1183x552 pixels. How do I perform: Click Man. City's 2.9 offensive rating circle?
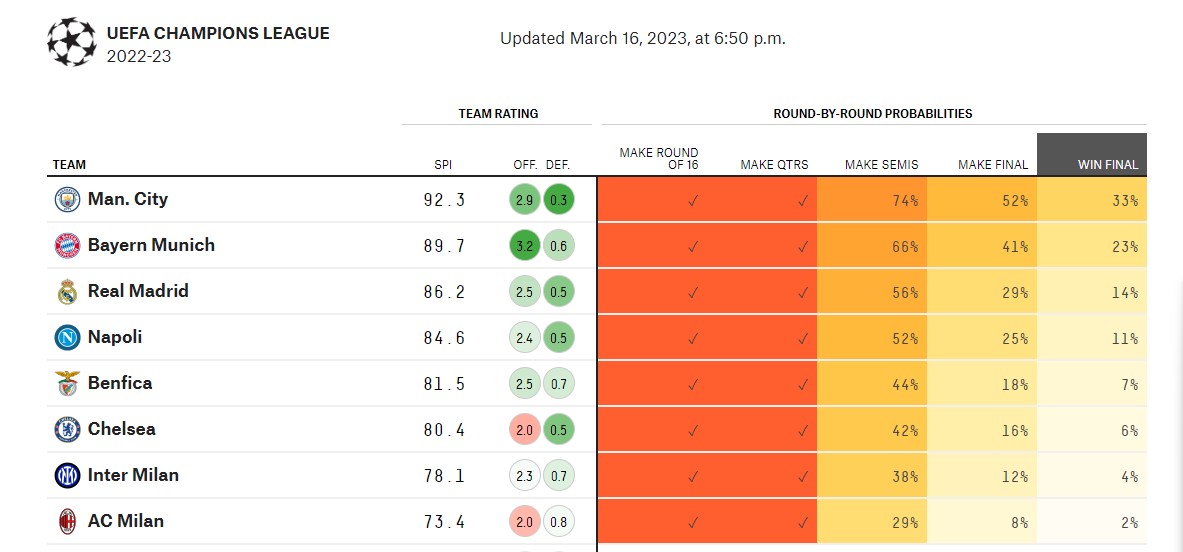[523, 200]
